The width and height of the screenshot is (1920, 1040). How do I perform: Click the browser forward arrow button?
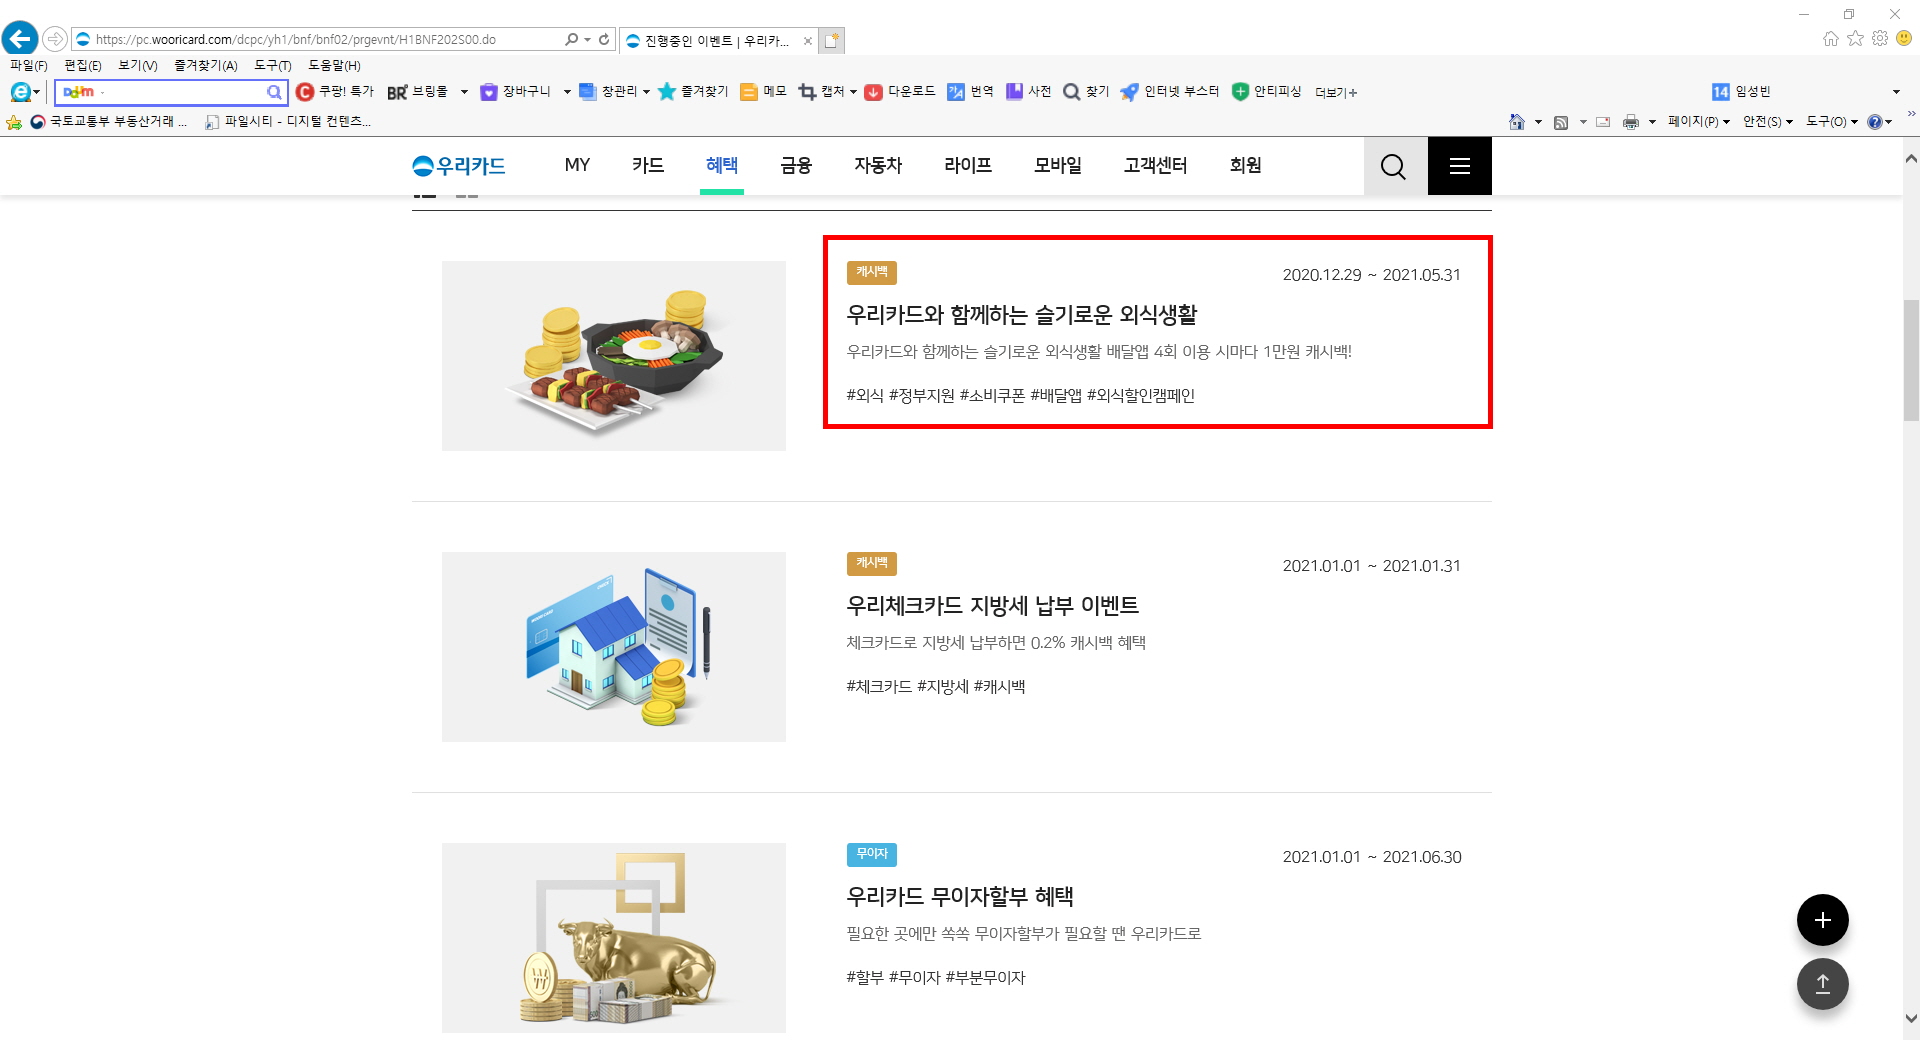(55, 39)
